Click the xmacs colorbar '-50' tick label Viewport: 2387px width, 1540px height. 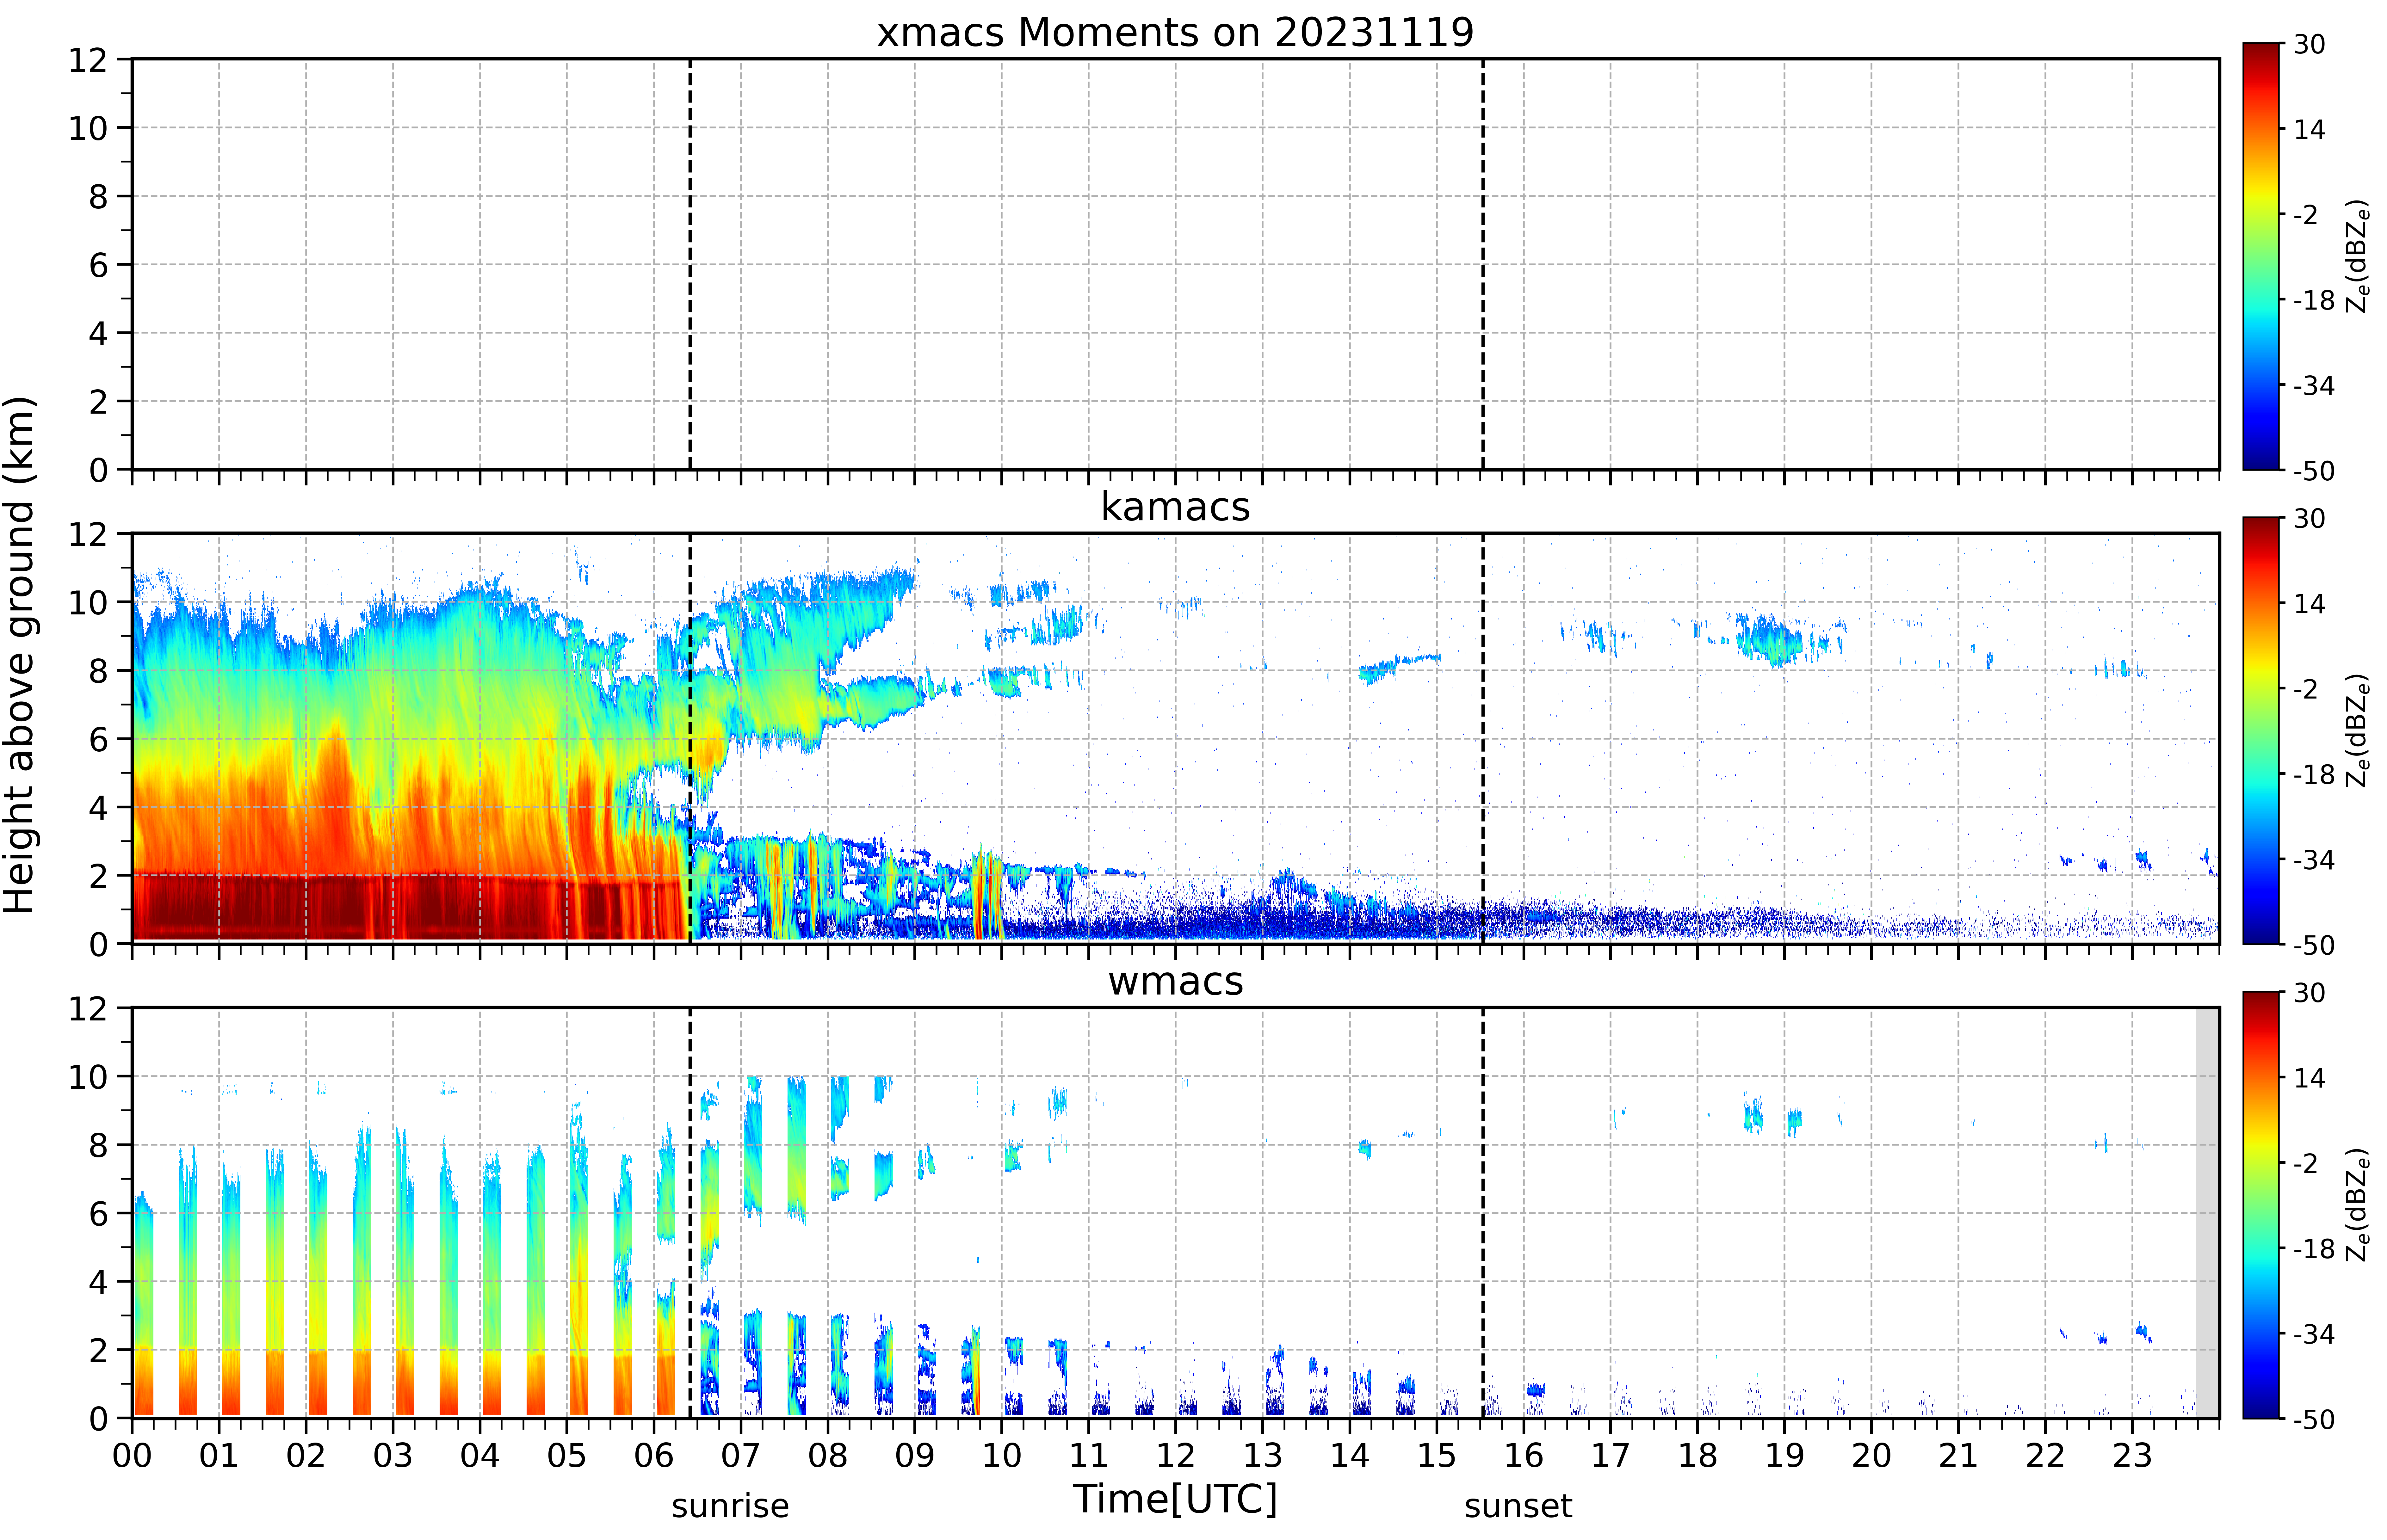(2314, 471)
